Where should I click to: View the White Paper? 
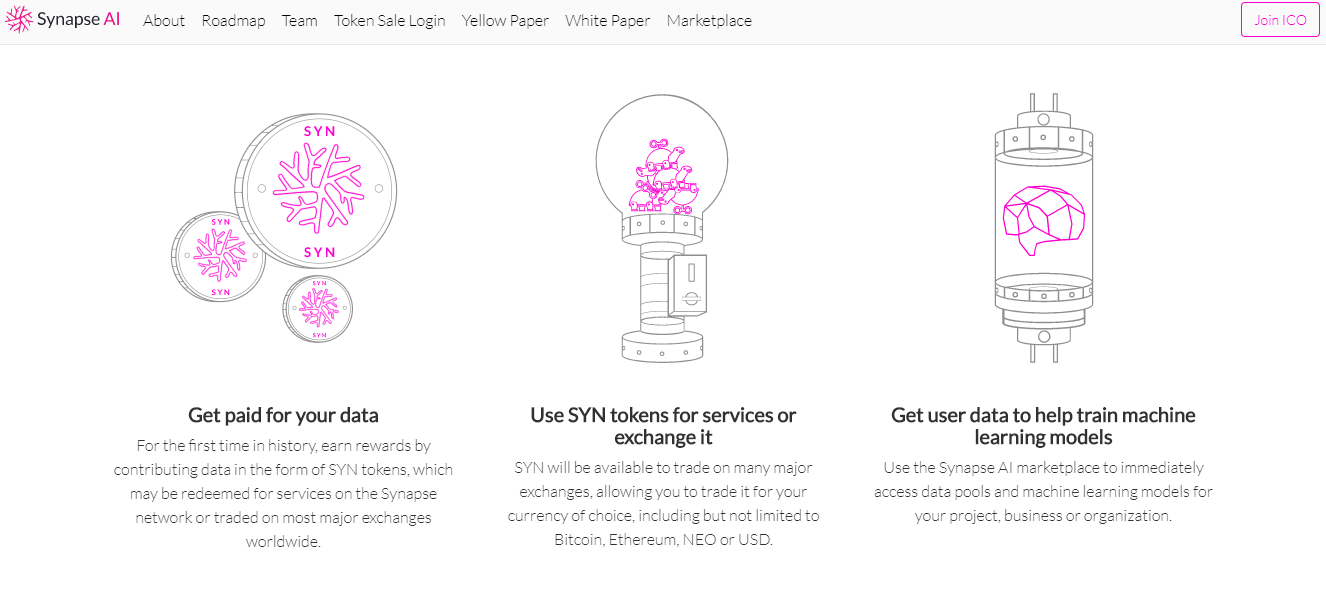pyautogui.click(x=607, y=20)
